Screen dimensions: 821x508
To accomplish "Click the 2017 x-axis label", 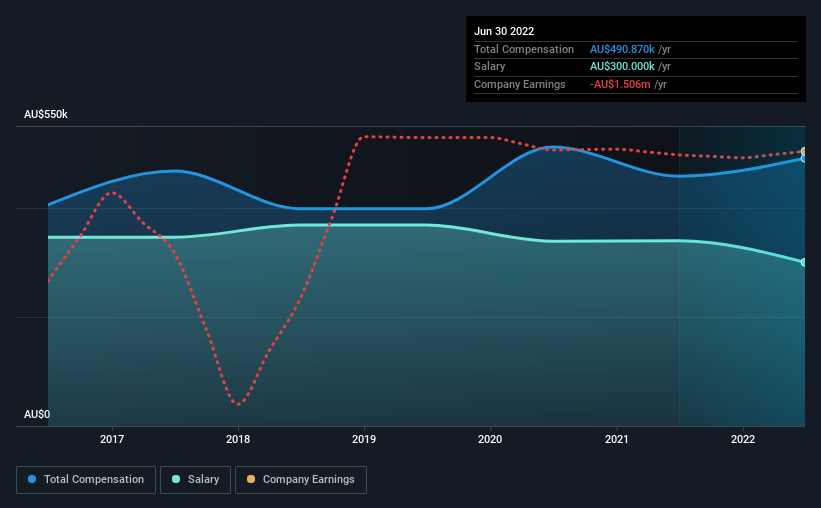I will [112, 439].
